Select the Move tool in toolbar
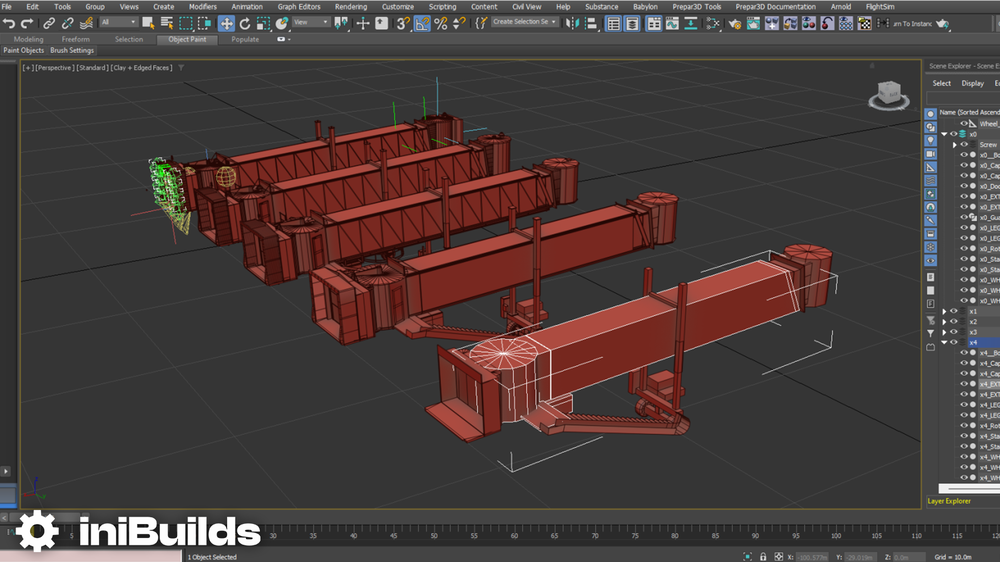Viewport: 1000px width, 562px height. (226, 23)
